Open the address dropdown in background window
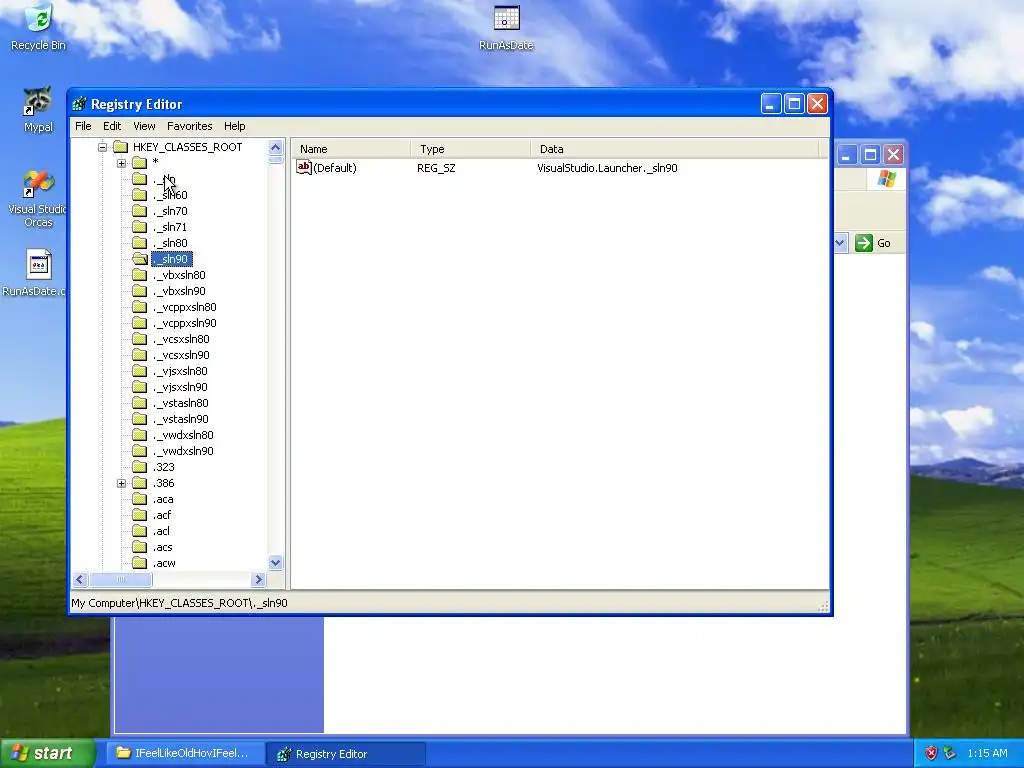 (840, 243)
